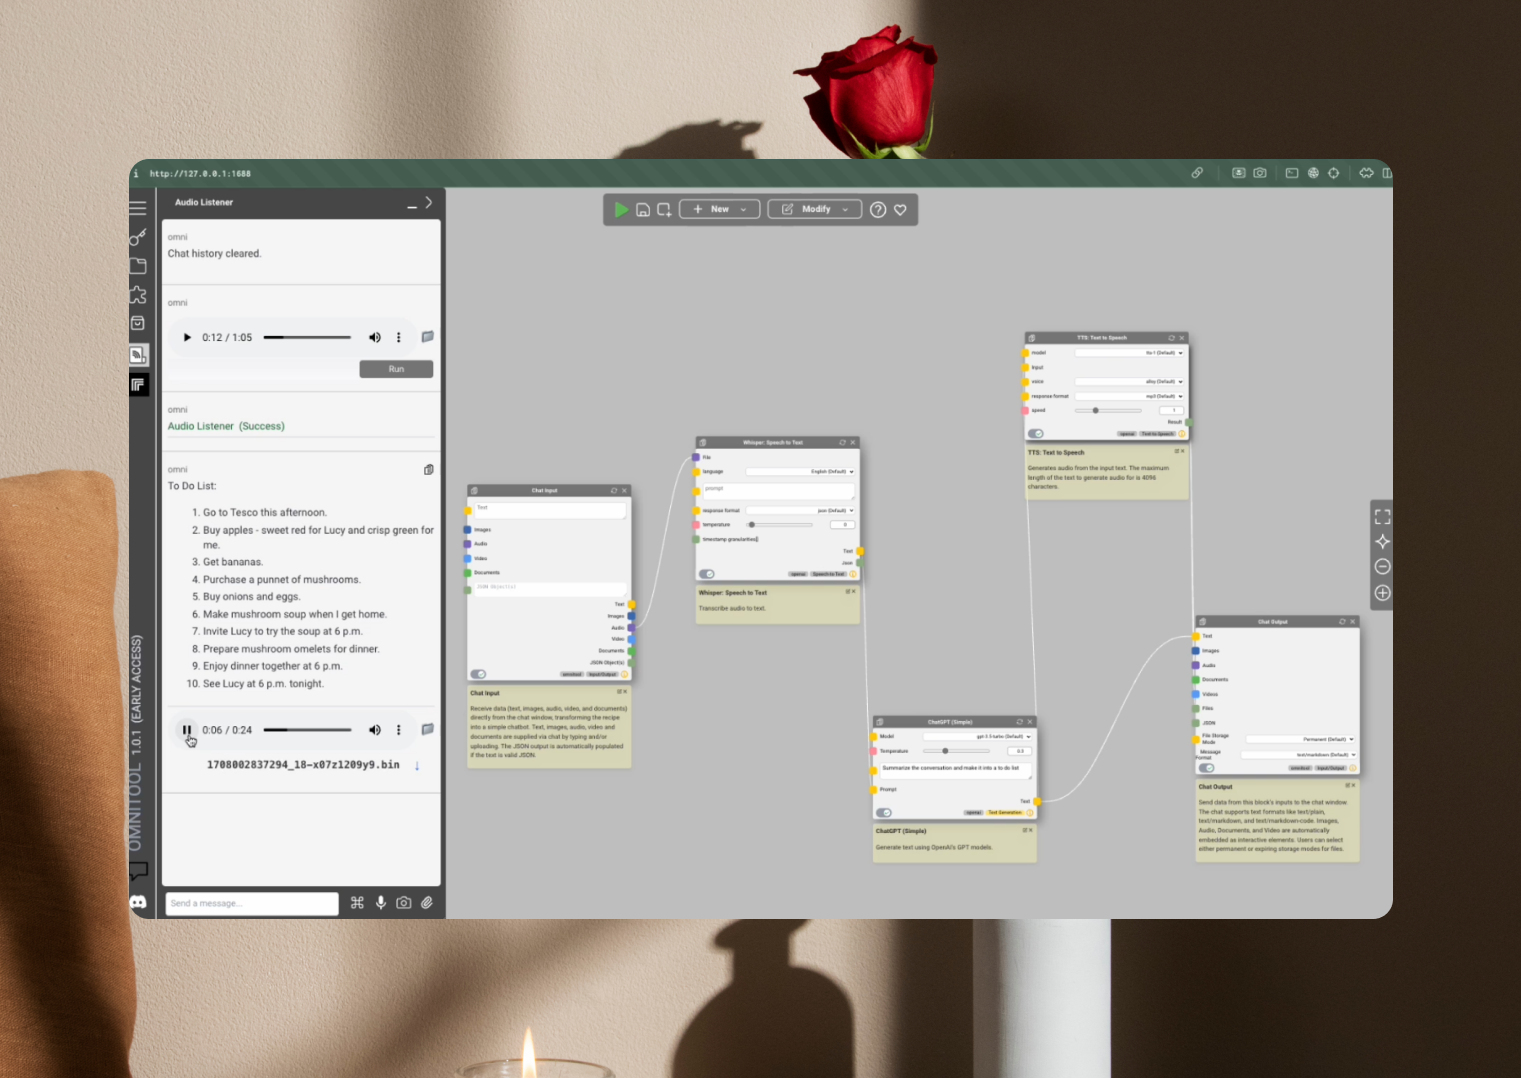Download the .bin audio file arrow
The width and height of the screenshot is (1521, 1078).
coord(417,766)
